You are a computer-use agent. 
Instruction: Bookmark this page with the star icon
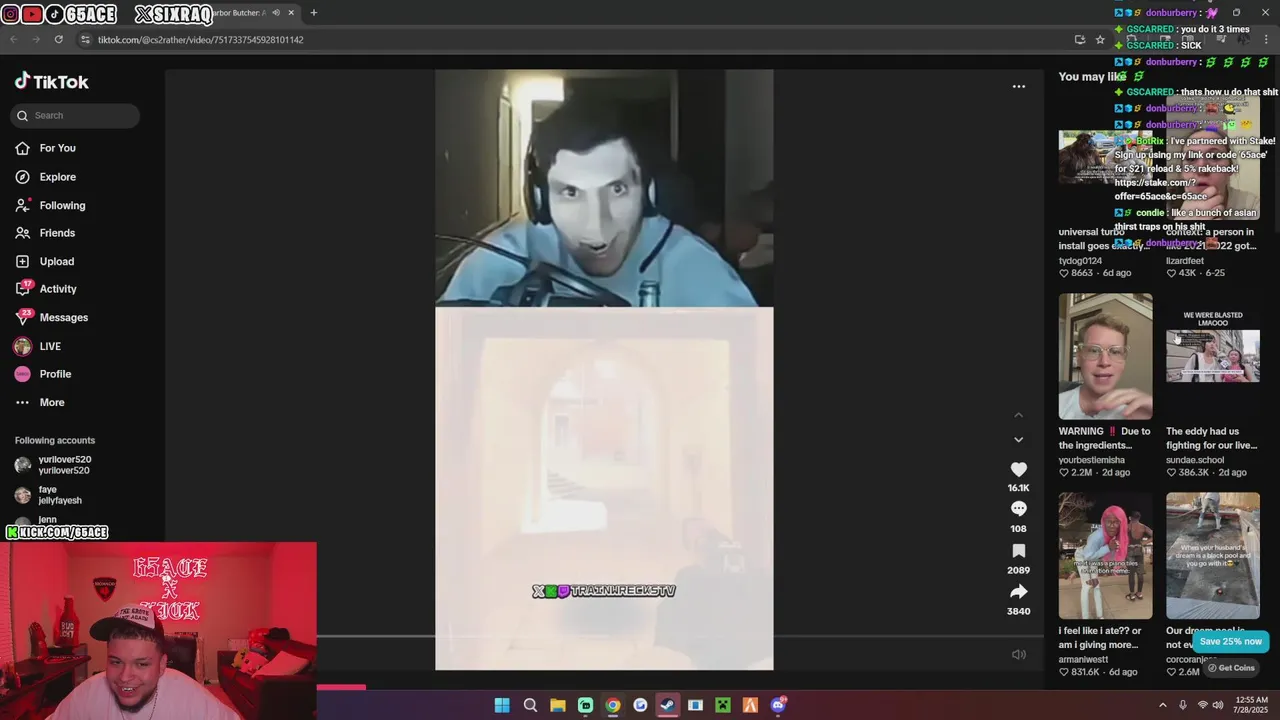coord(1100,40)
